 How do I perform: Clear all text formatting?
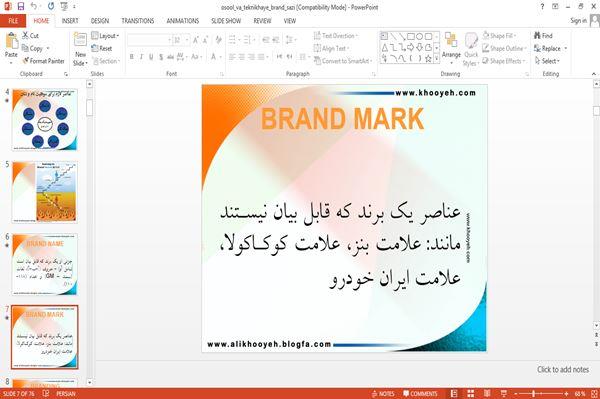tap(218, 40)
